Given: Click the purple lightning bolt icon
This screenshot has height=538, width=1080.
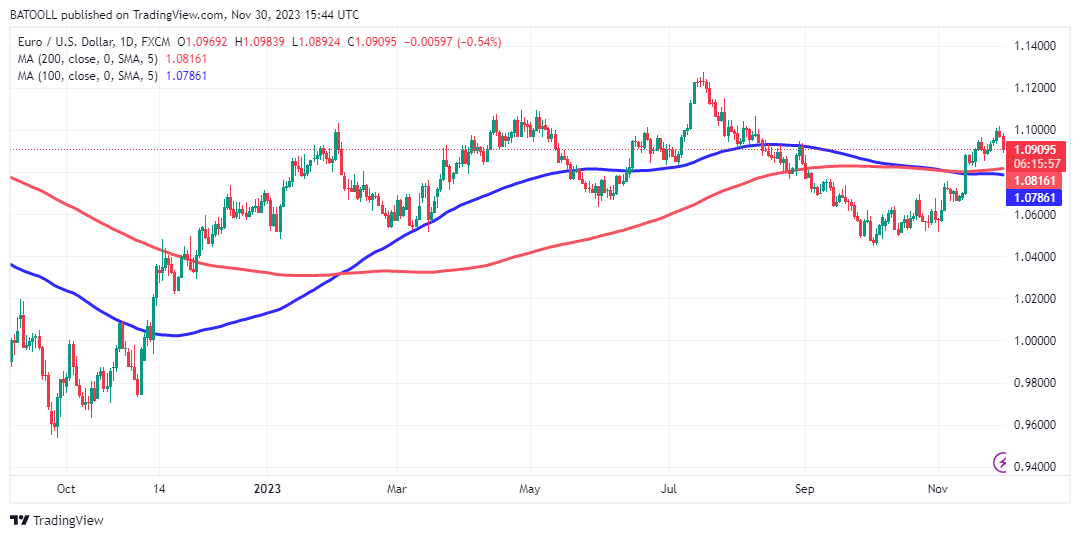Looking at the screenshot, I should point(1000,461).
